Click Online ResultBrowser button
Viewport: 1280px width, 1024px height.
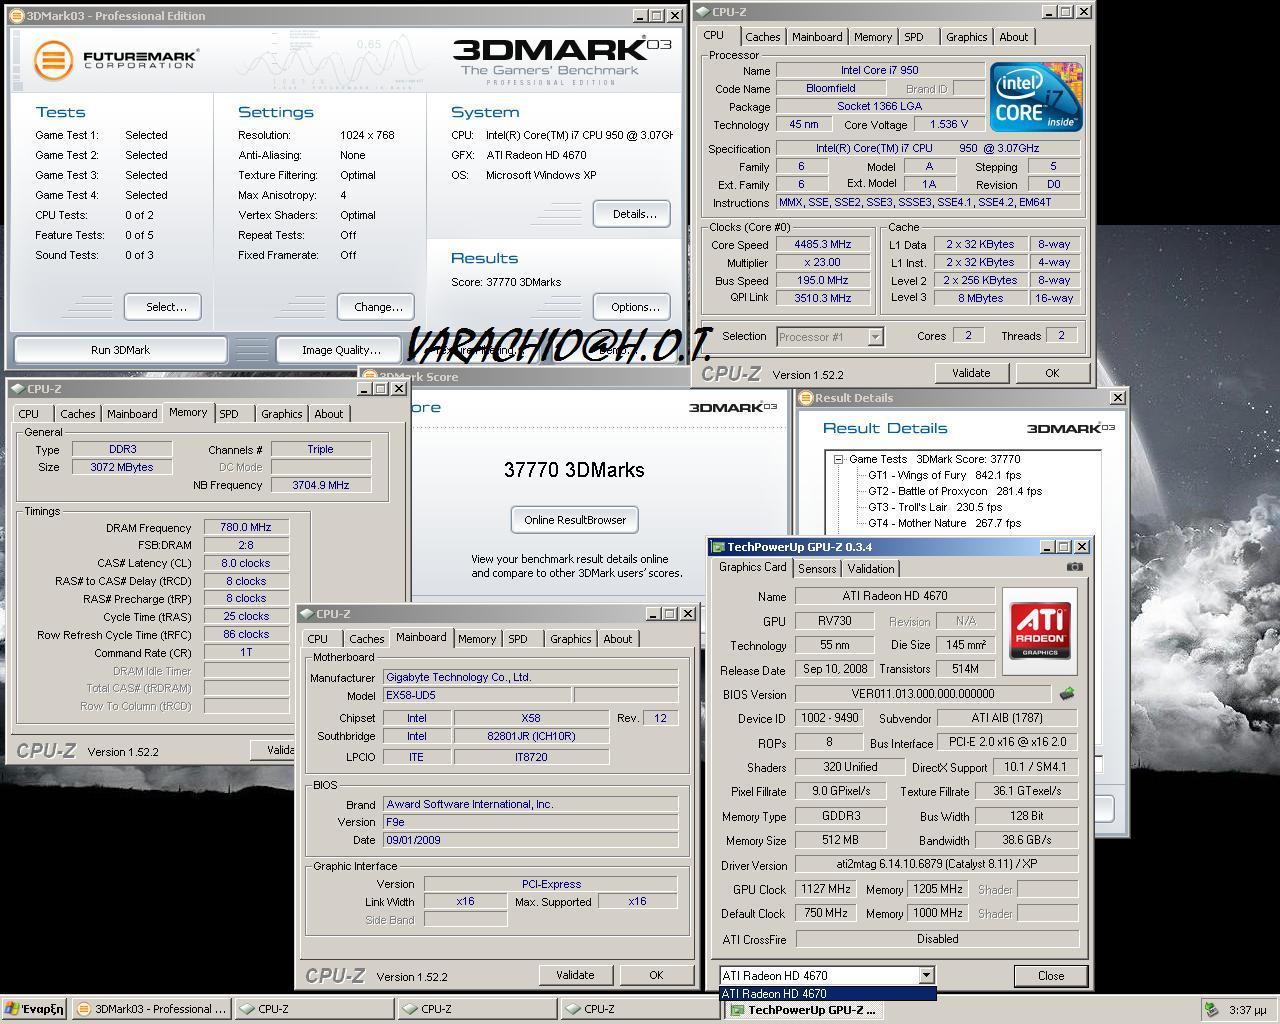575,520
